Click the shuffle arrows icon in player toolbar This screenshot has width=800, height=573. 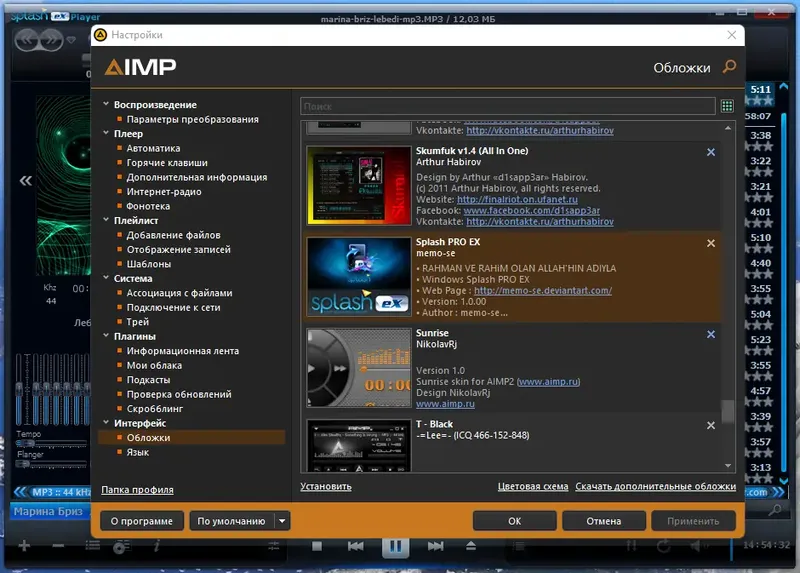click(632, 546)
